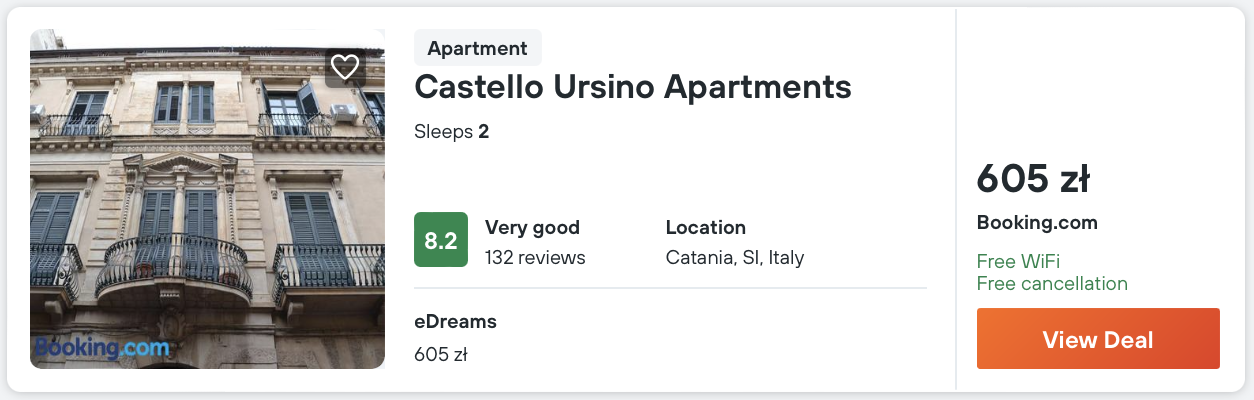
Task: Click the Free cancellation text
Action: tap(1052, 283)
